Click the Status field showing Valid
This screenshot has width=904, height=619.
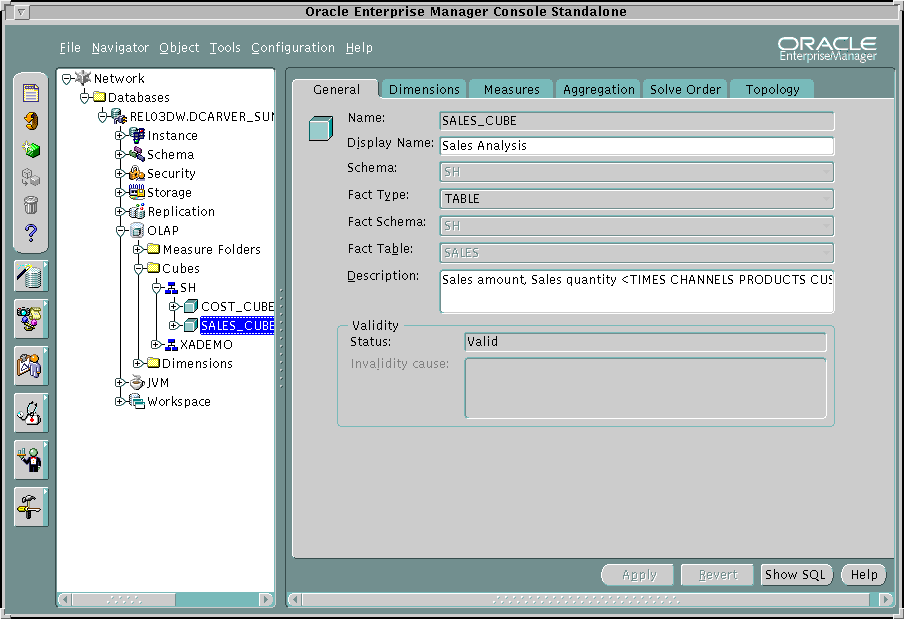pos(645,342)
